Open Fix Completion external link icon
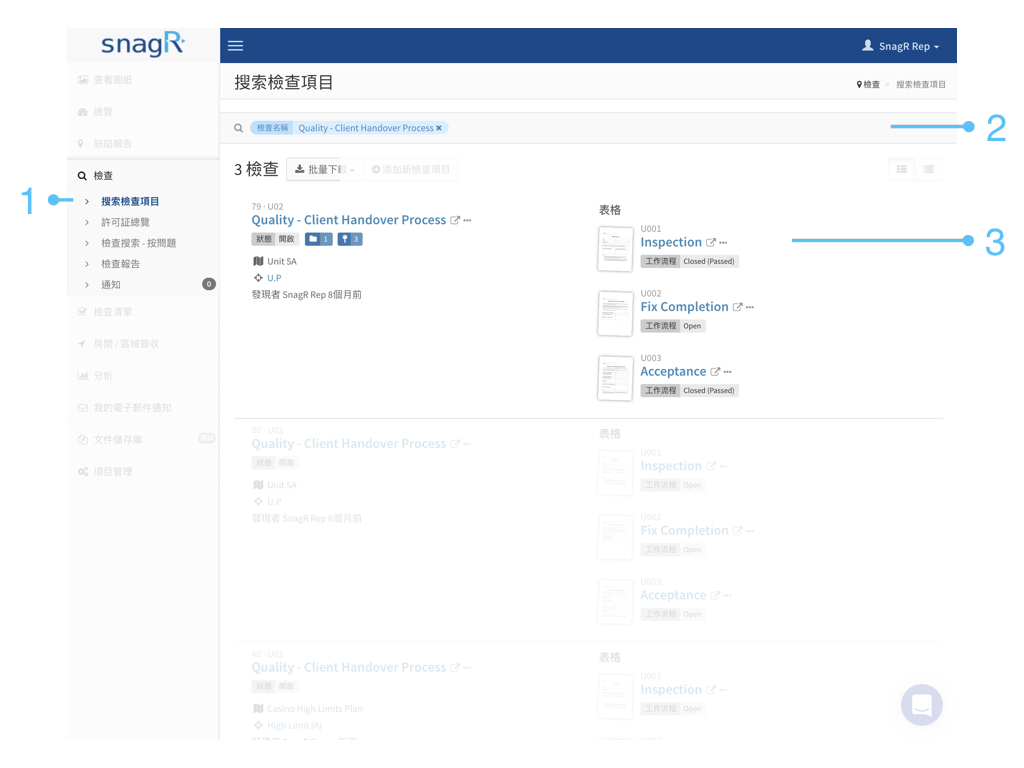Image resolution: width=1024 pixels, height=768 pixels. pos(737,307)
